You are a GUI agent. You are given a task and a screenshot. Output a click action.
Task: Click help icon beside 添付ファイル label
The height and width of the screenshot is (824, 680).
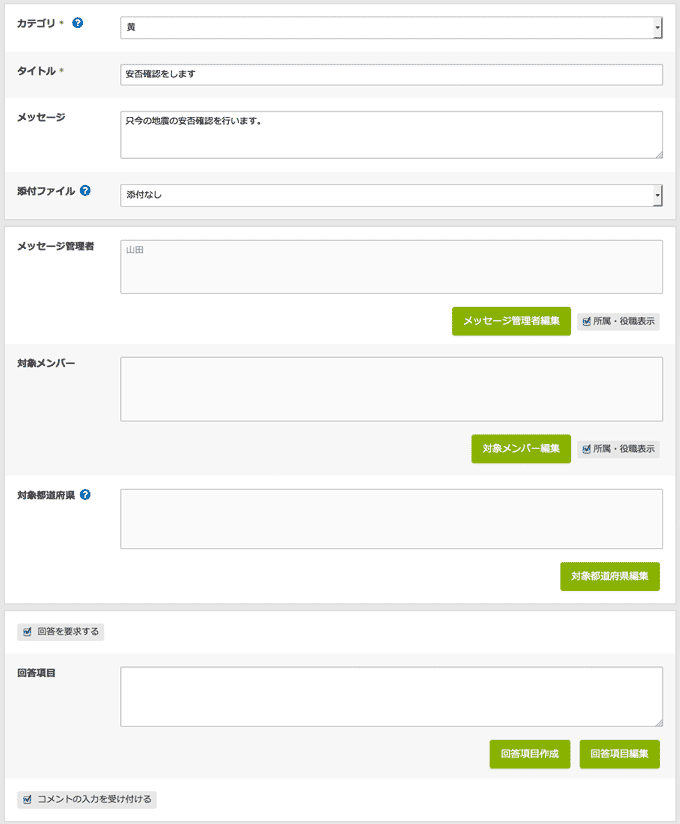tap(85, 190)
